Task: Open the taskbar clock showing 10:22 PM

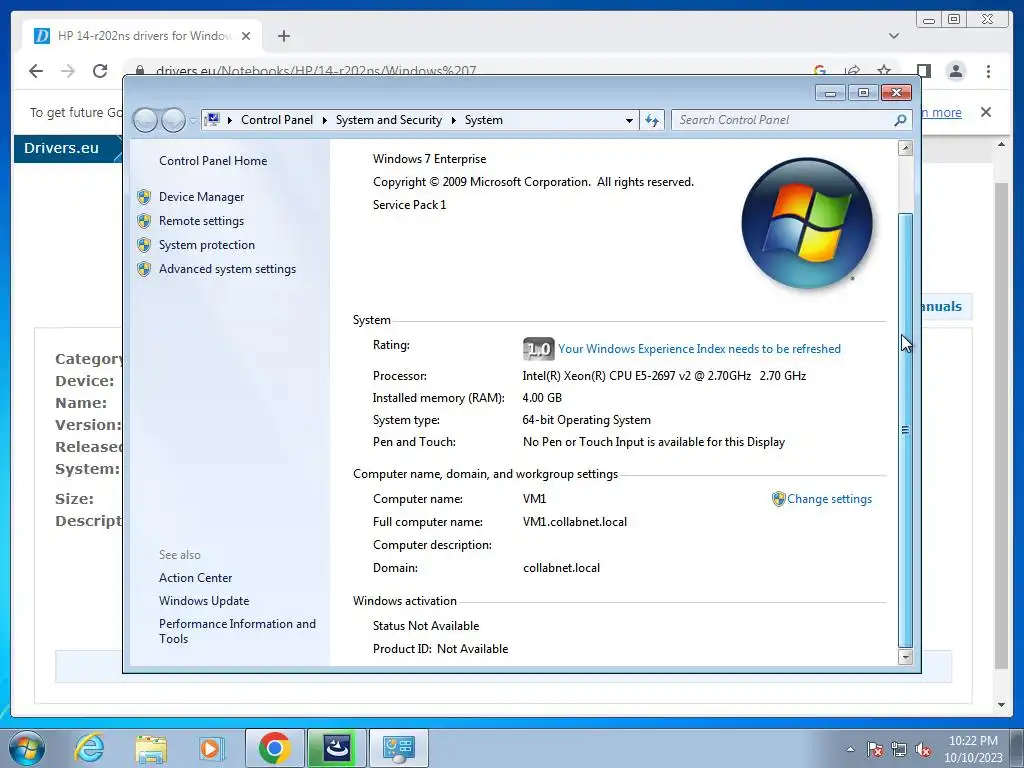Action: [973, 749]
